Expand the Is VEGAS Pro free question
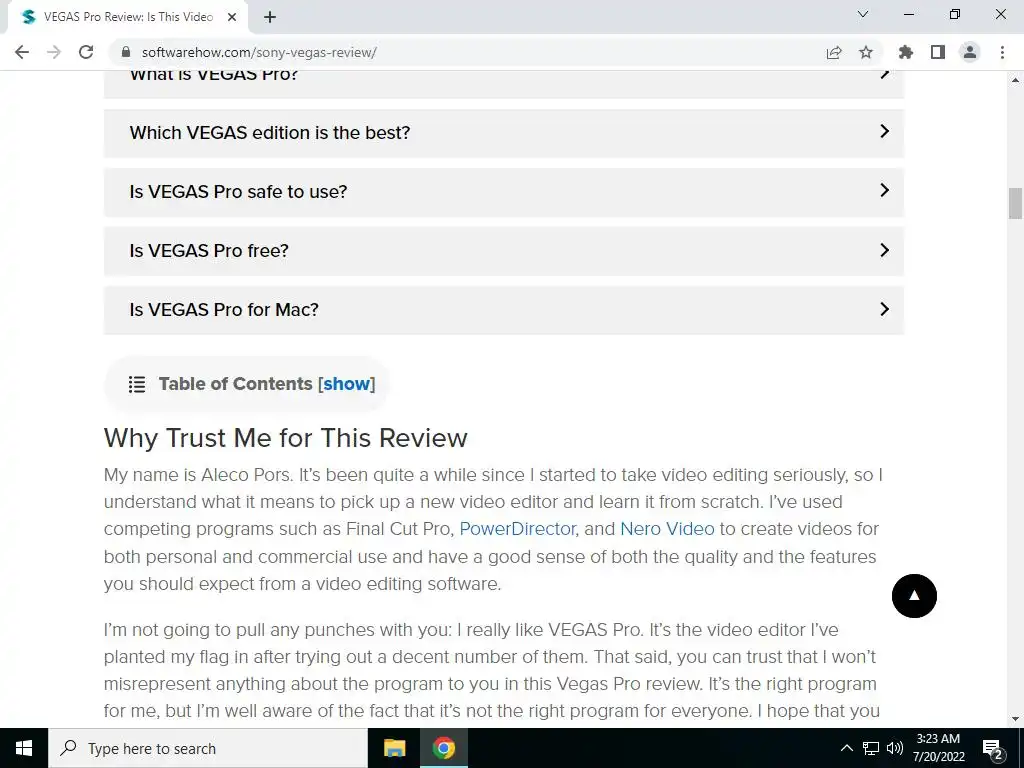The image size is (1024, 768). [x=504, y=251]
